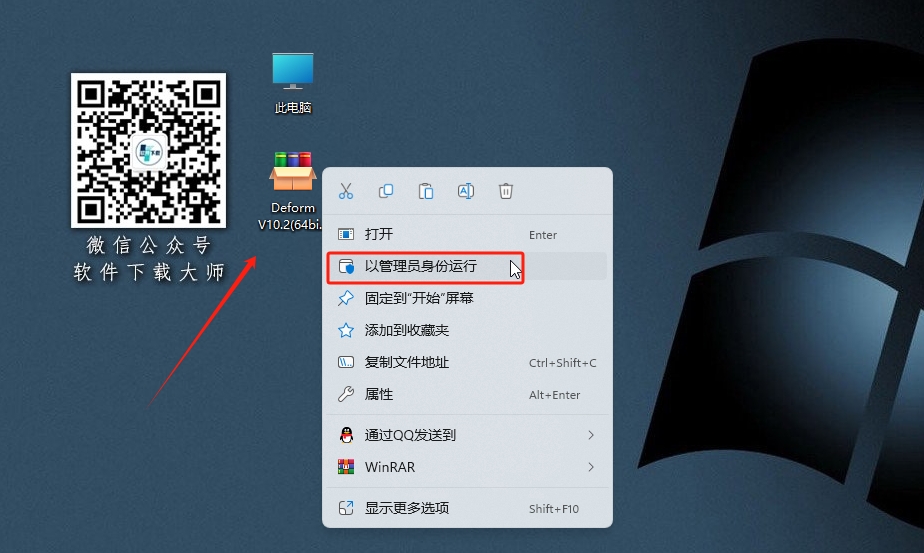
Task: Click the Alt+Enter shortcut text
Action: (555, 395)
